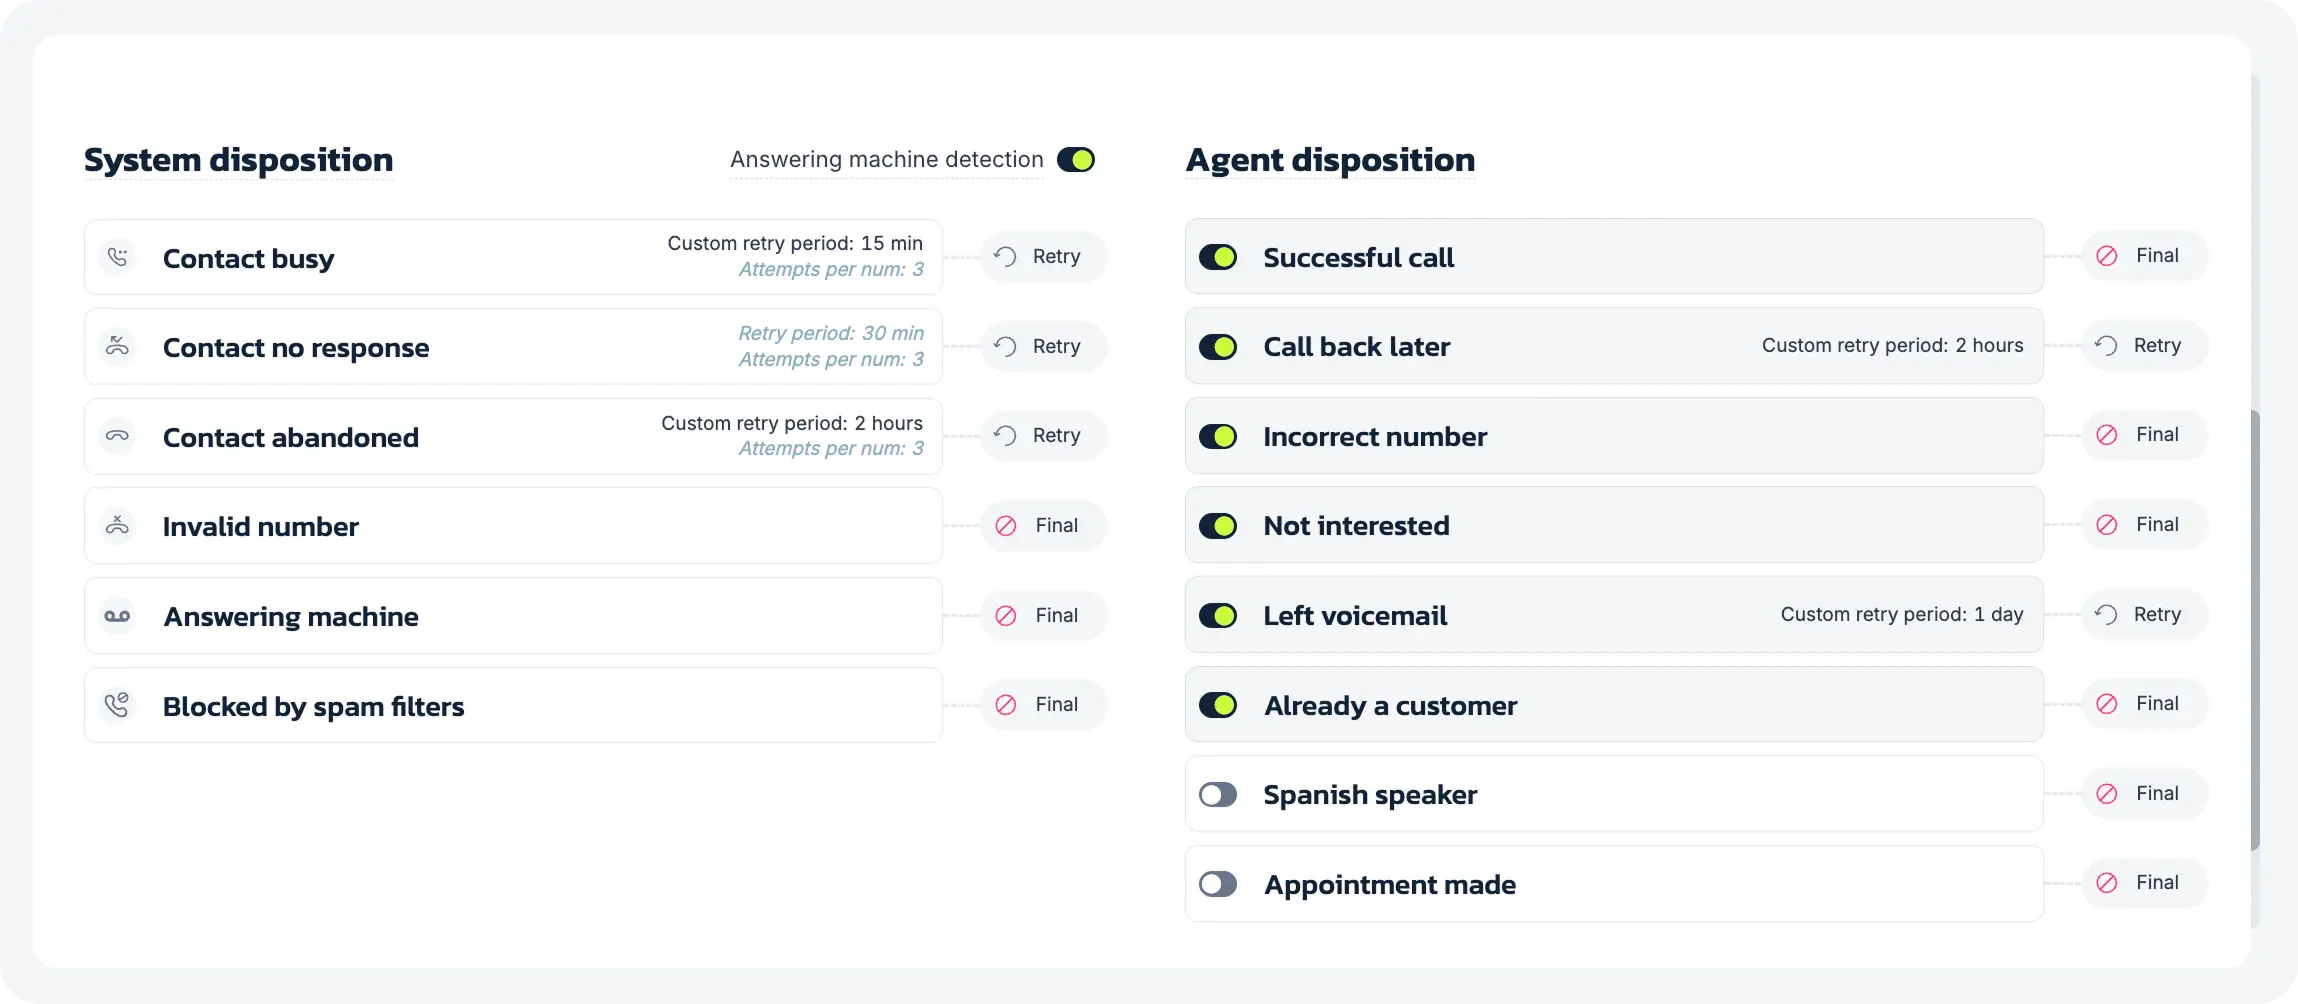Click the Invalid number icon

tap(118, 525)
